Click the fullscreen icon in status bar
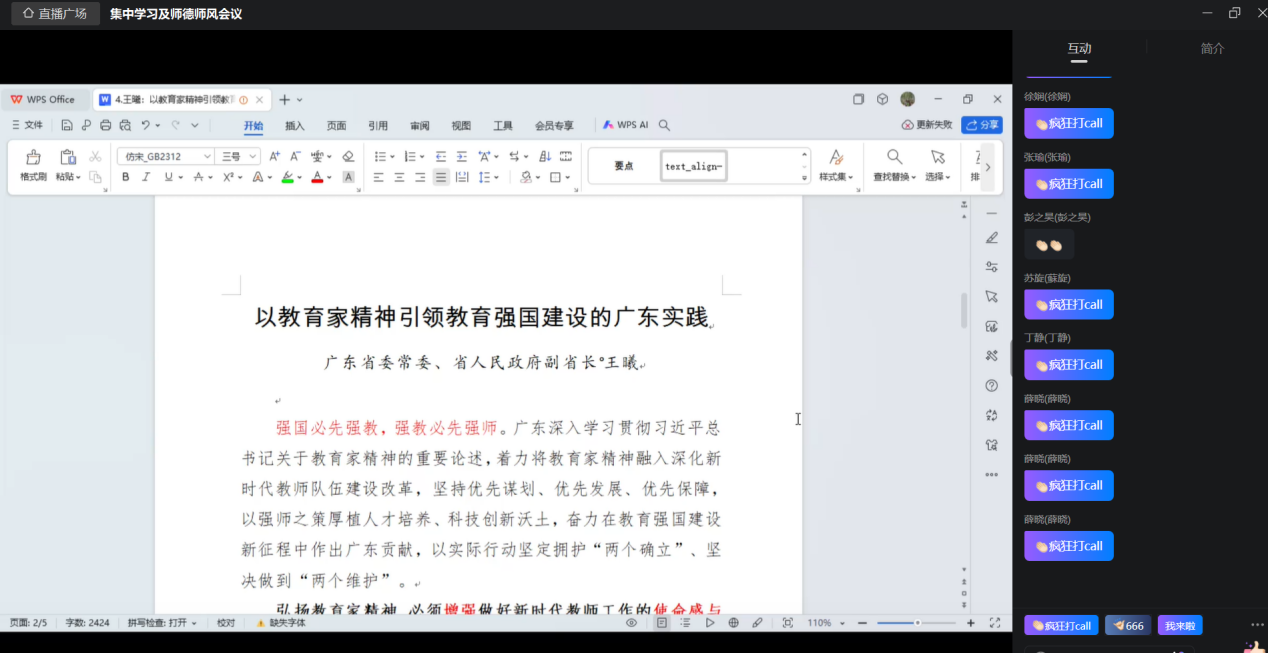Image resolution: width=1268 pixels, height=653 pixels. point(995,623)
